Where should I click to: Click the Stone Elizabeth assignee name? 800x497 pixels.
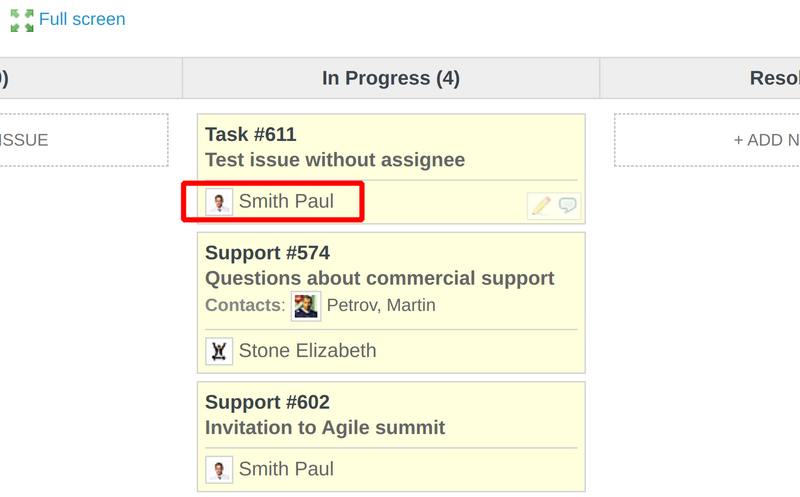pos(307,351)
